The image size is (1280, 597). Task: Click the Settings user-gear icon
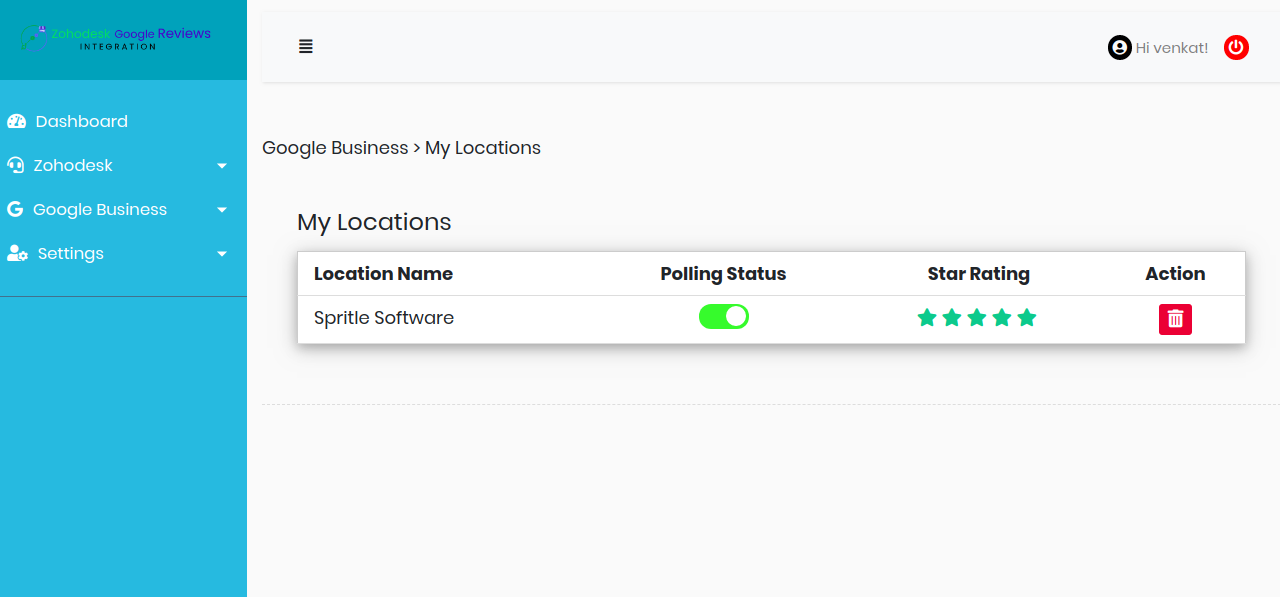[x=17, y=253]
